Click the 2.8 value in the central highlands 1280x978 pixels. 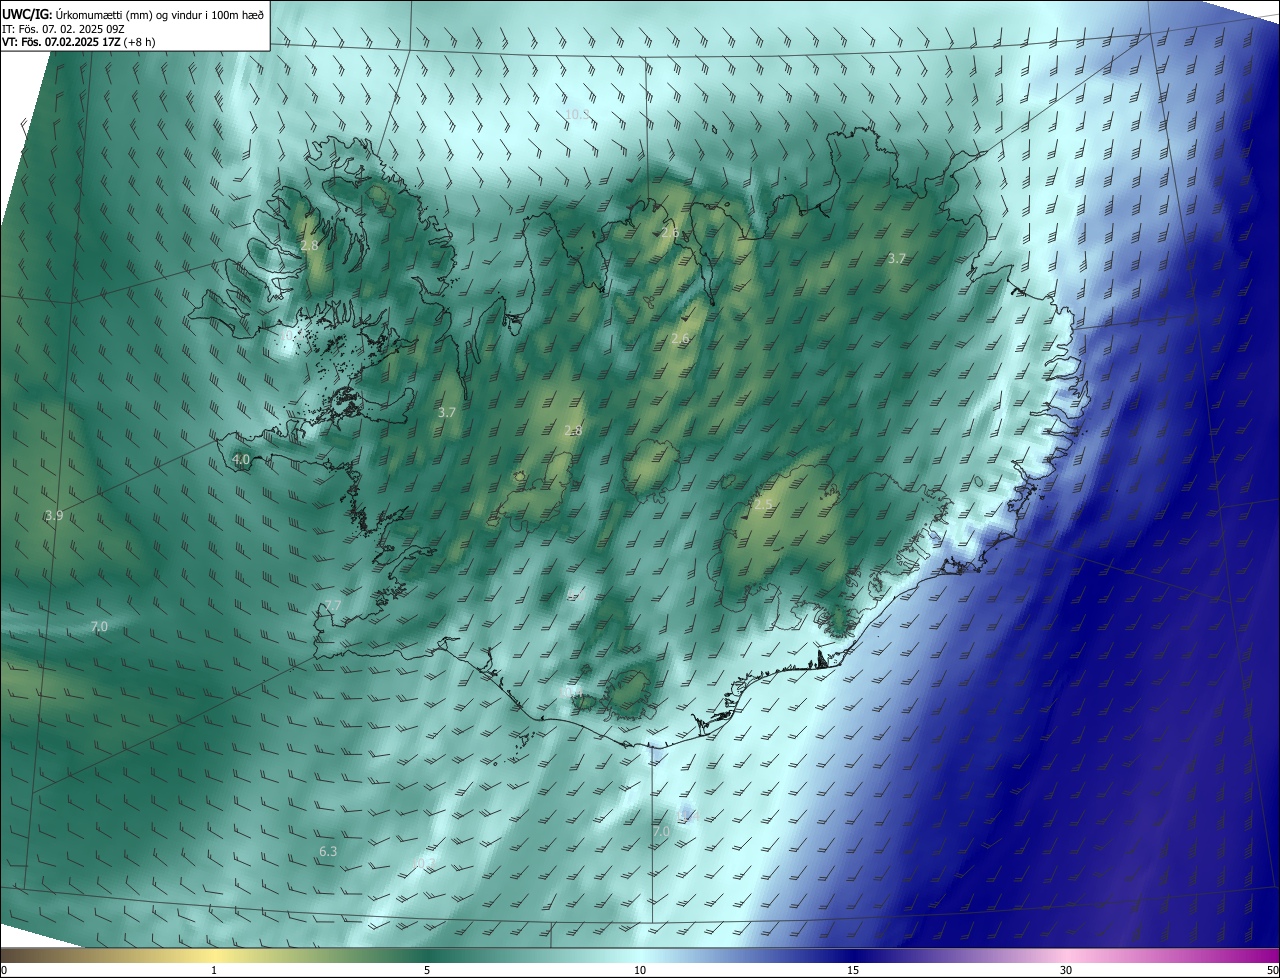pyautogui.click(x=573, y=430)
